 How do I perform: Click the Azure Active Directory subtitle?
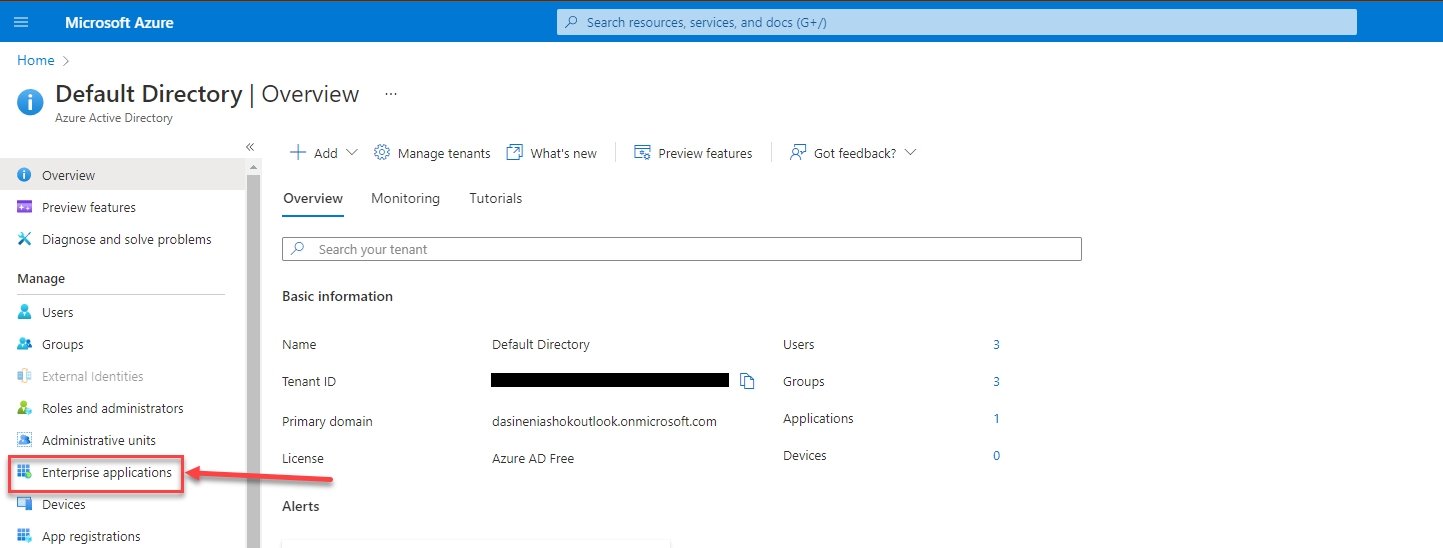[x=114, y=118]
